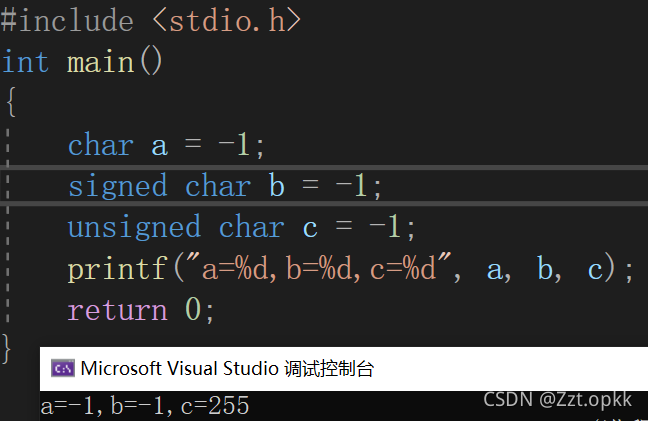Viewport: 648px width, 421px height.
Task: Click the "#include <stdio.h>" line
Action: (x=151, y=21)
